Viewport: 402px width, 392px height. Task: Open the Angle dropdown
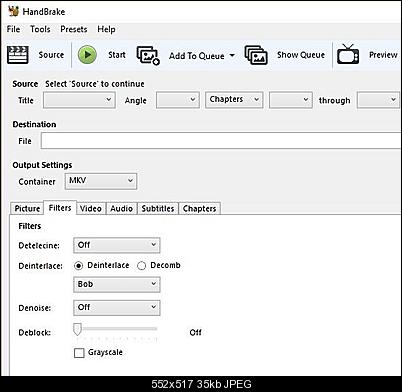pyautogui.click(x=178, y=100)
